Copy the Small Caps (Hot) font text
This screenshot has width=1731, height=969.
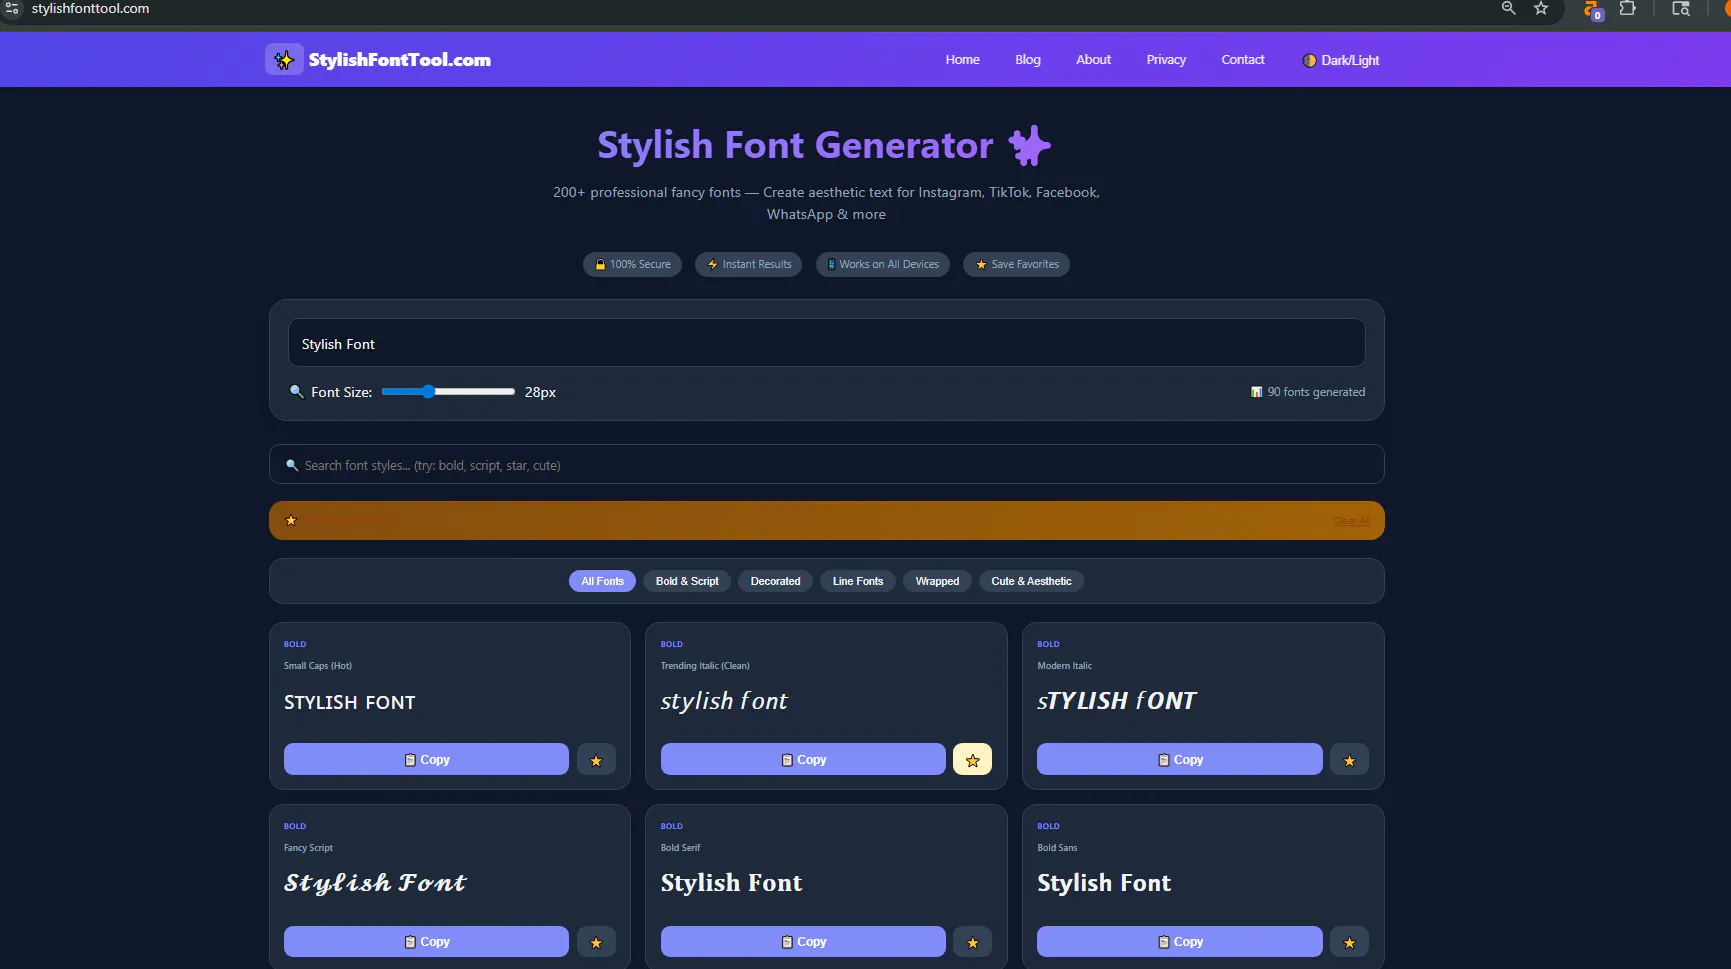coord(426,759)
